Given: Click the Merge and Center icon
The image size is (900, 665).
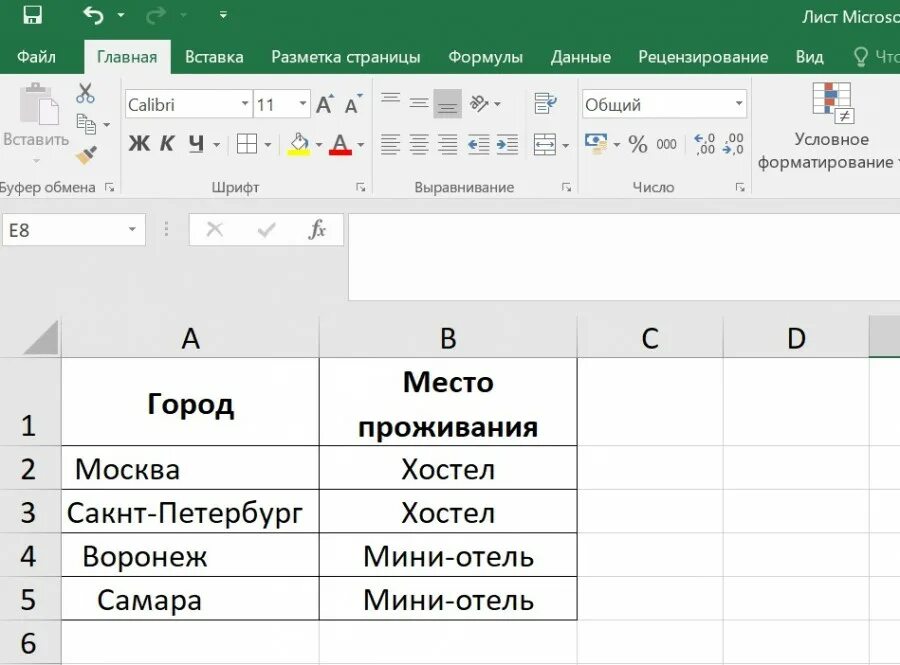Looking at the screenshot, I should coord(545,144).
